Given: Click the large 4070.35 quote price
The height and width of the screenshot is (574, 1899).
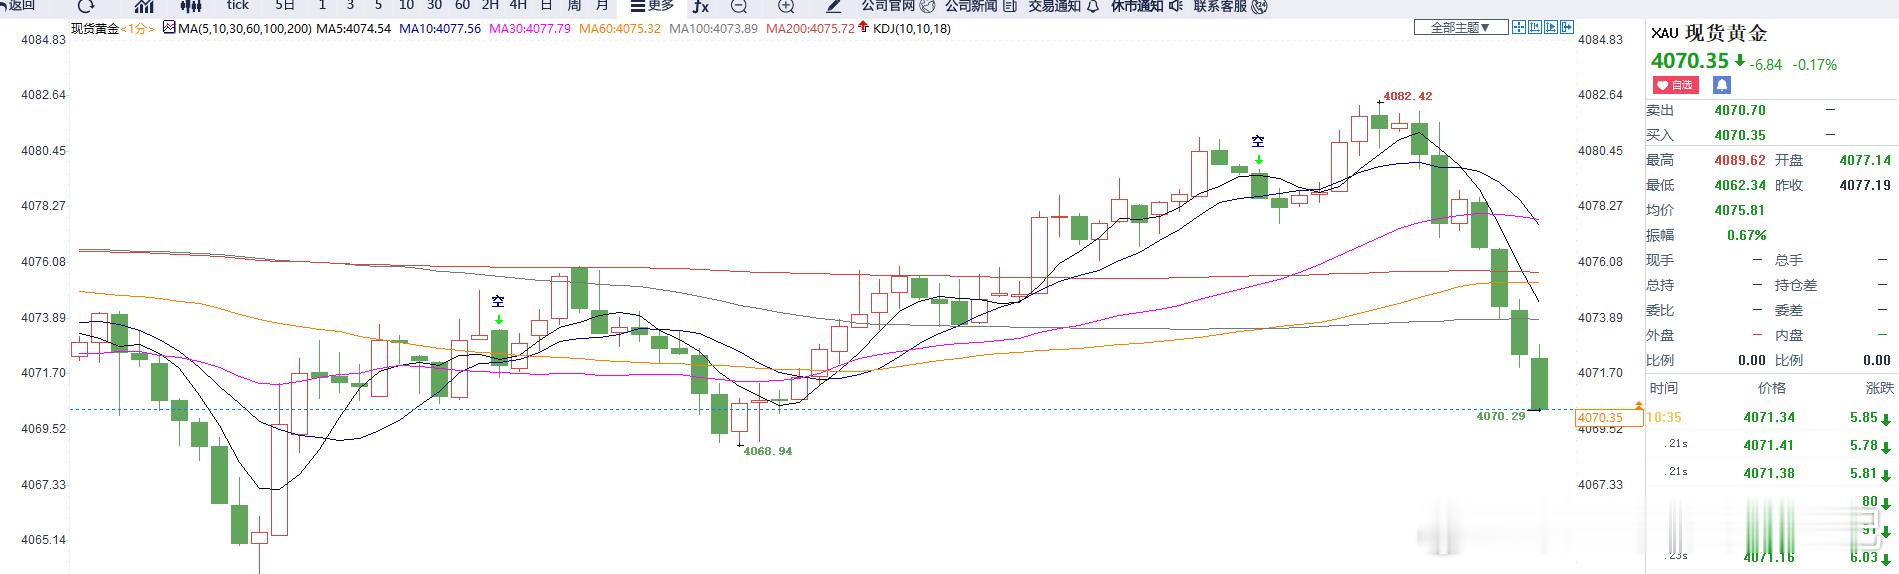Looking at the screenshot, I should point(1689,61).
